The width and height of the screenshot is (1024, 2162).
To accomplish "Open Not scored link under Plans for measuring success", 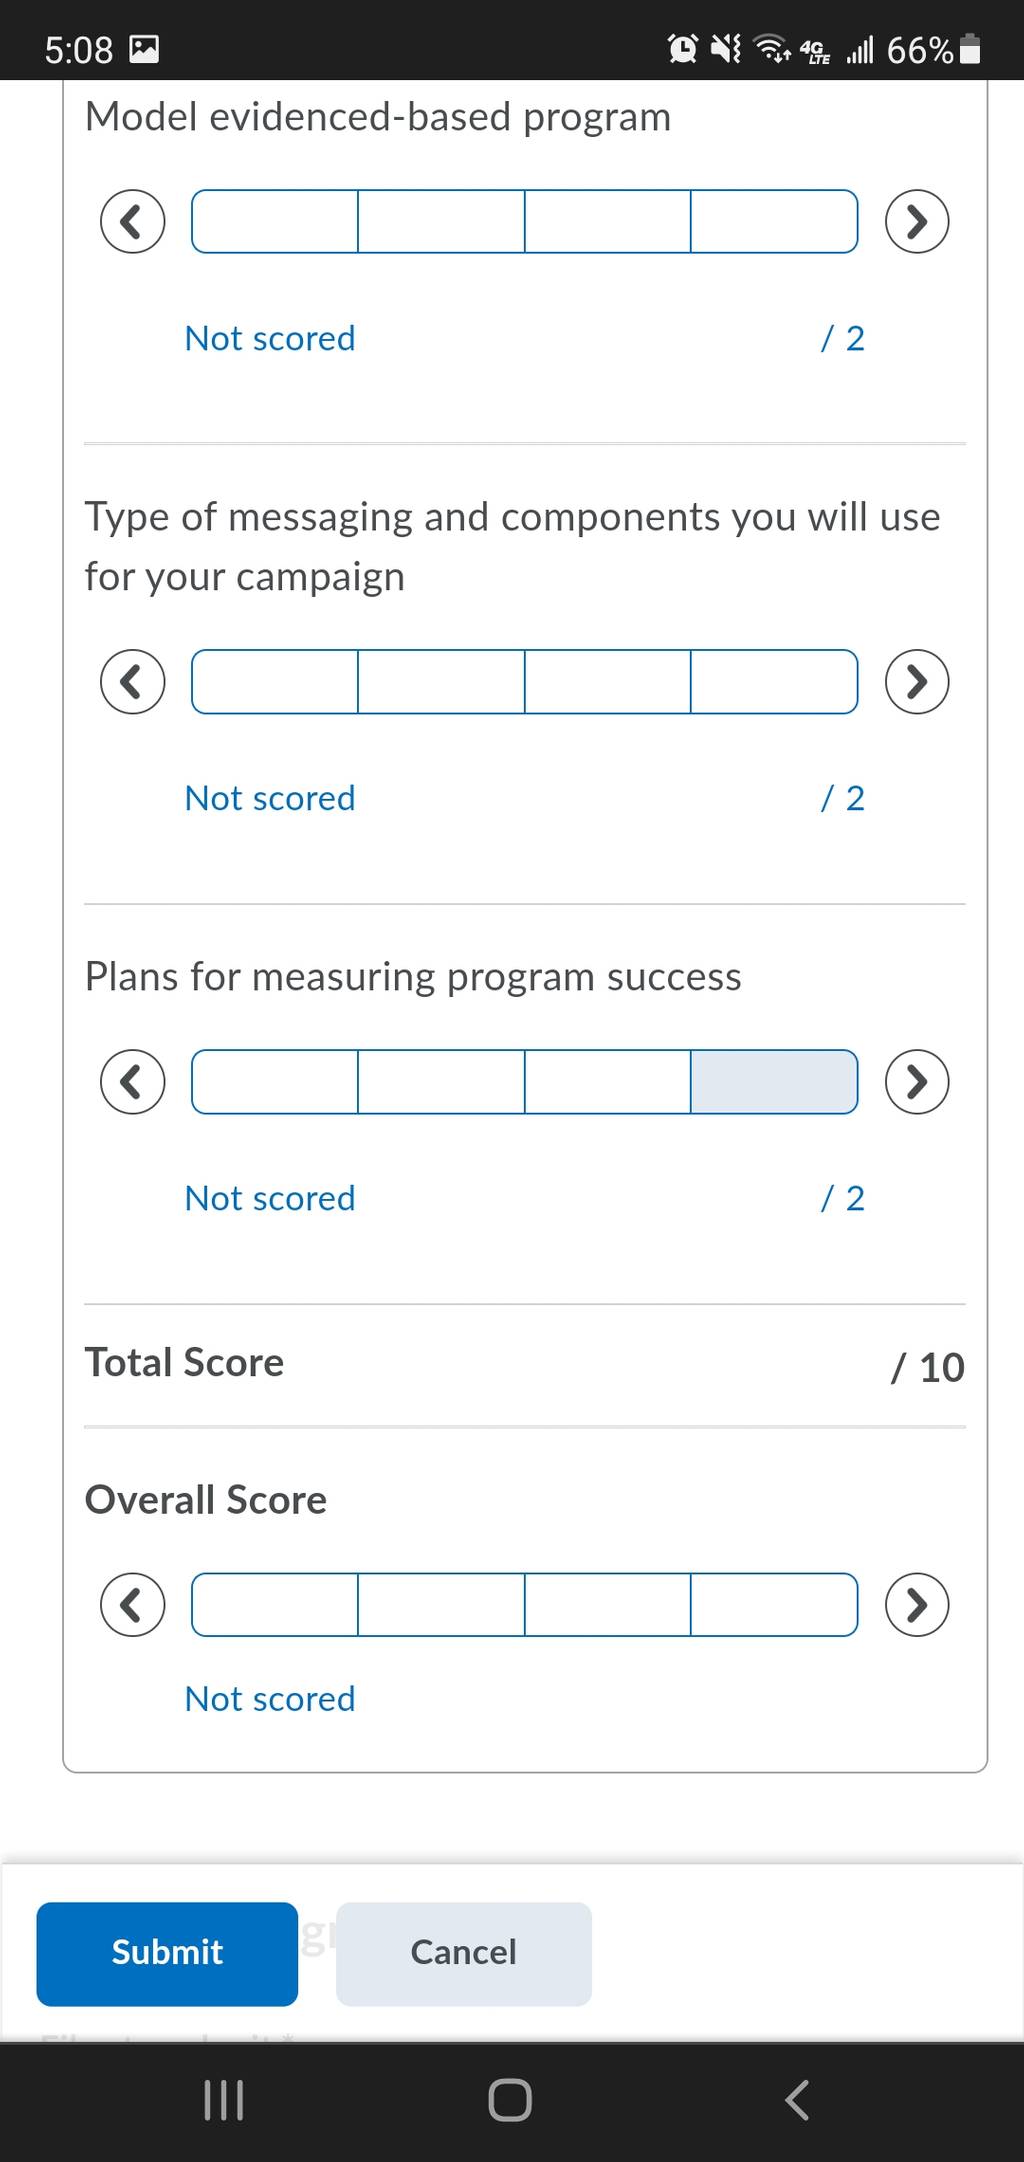I will [x=270, y=1198].
